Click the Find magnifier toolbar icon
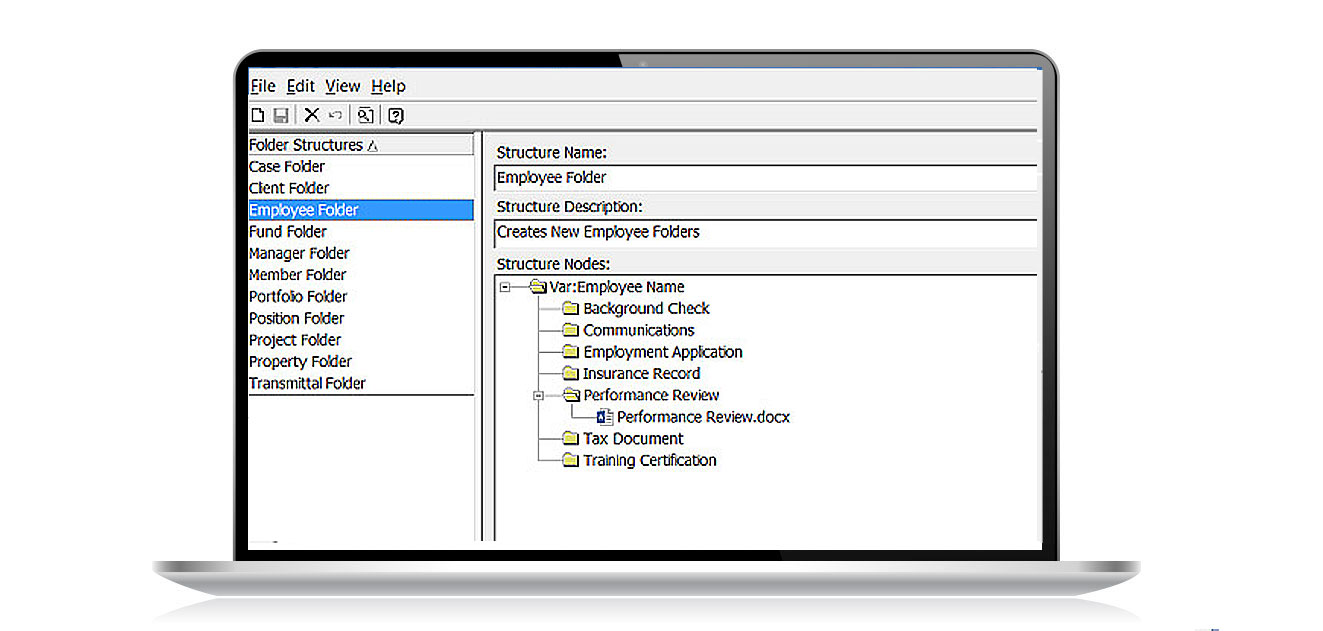Image resolution: width=1323 pixels, height=631 pixels. click(366, 115)
